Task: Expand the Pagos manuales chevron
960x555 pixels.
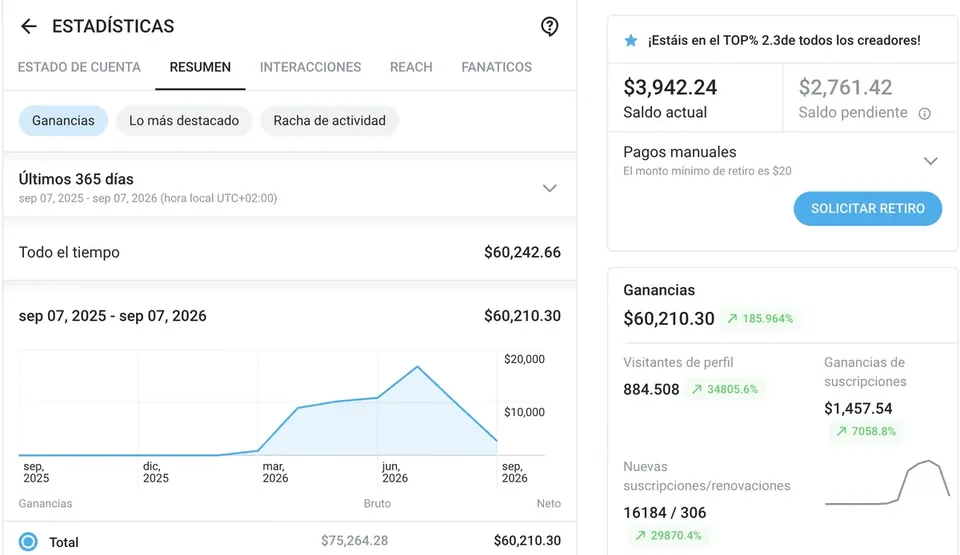Action: (x=931, y=161)
